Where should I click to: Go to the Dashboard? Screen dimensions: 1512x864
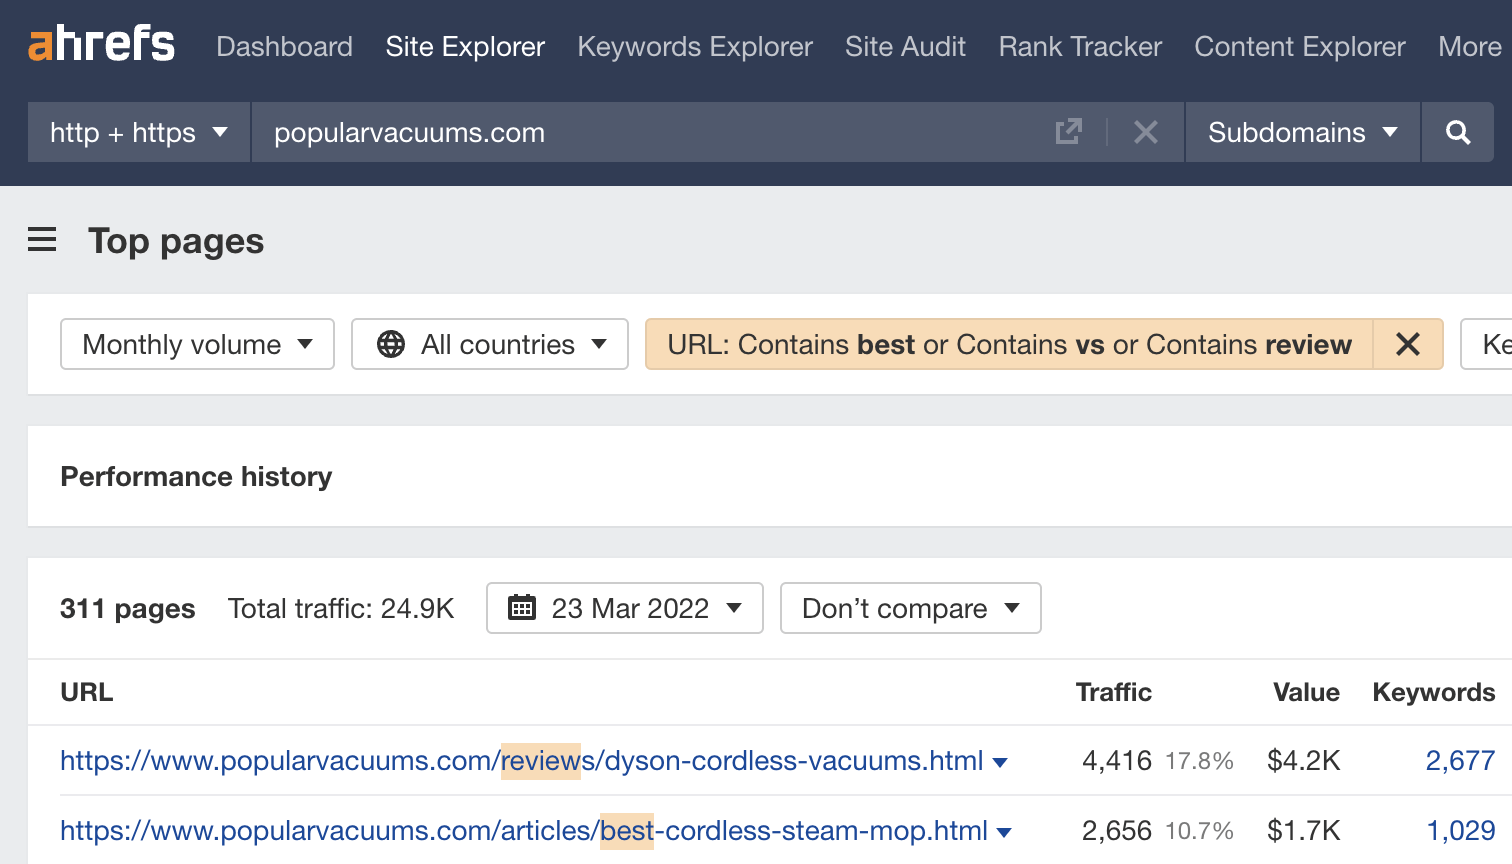pyautogui.click(x=284, y=46)
